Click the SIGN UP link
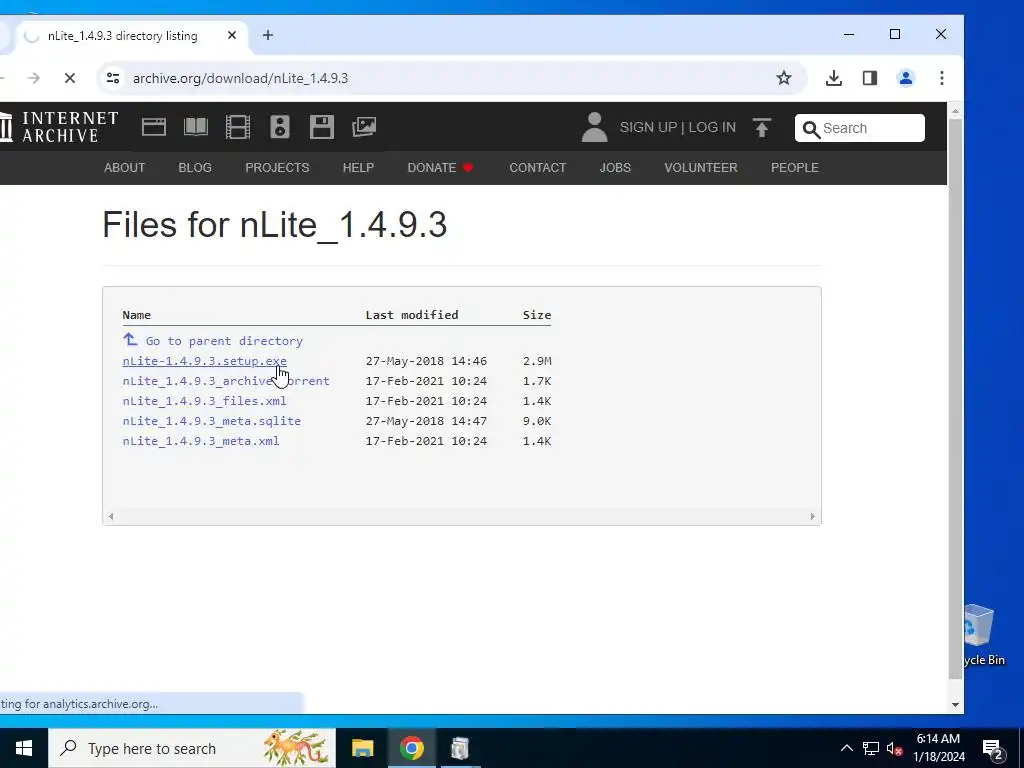The image size is (1024, 768). point(648,127)
